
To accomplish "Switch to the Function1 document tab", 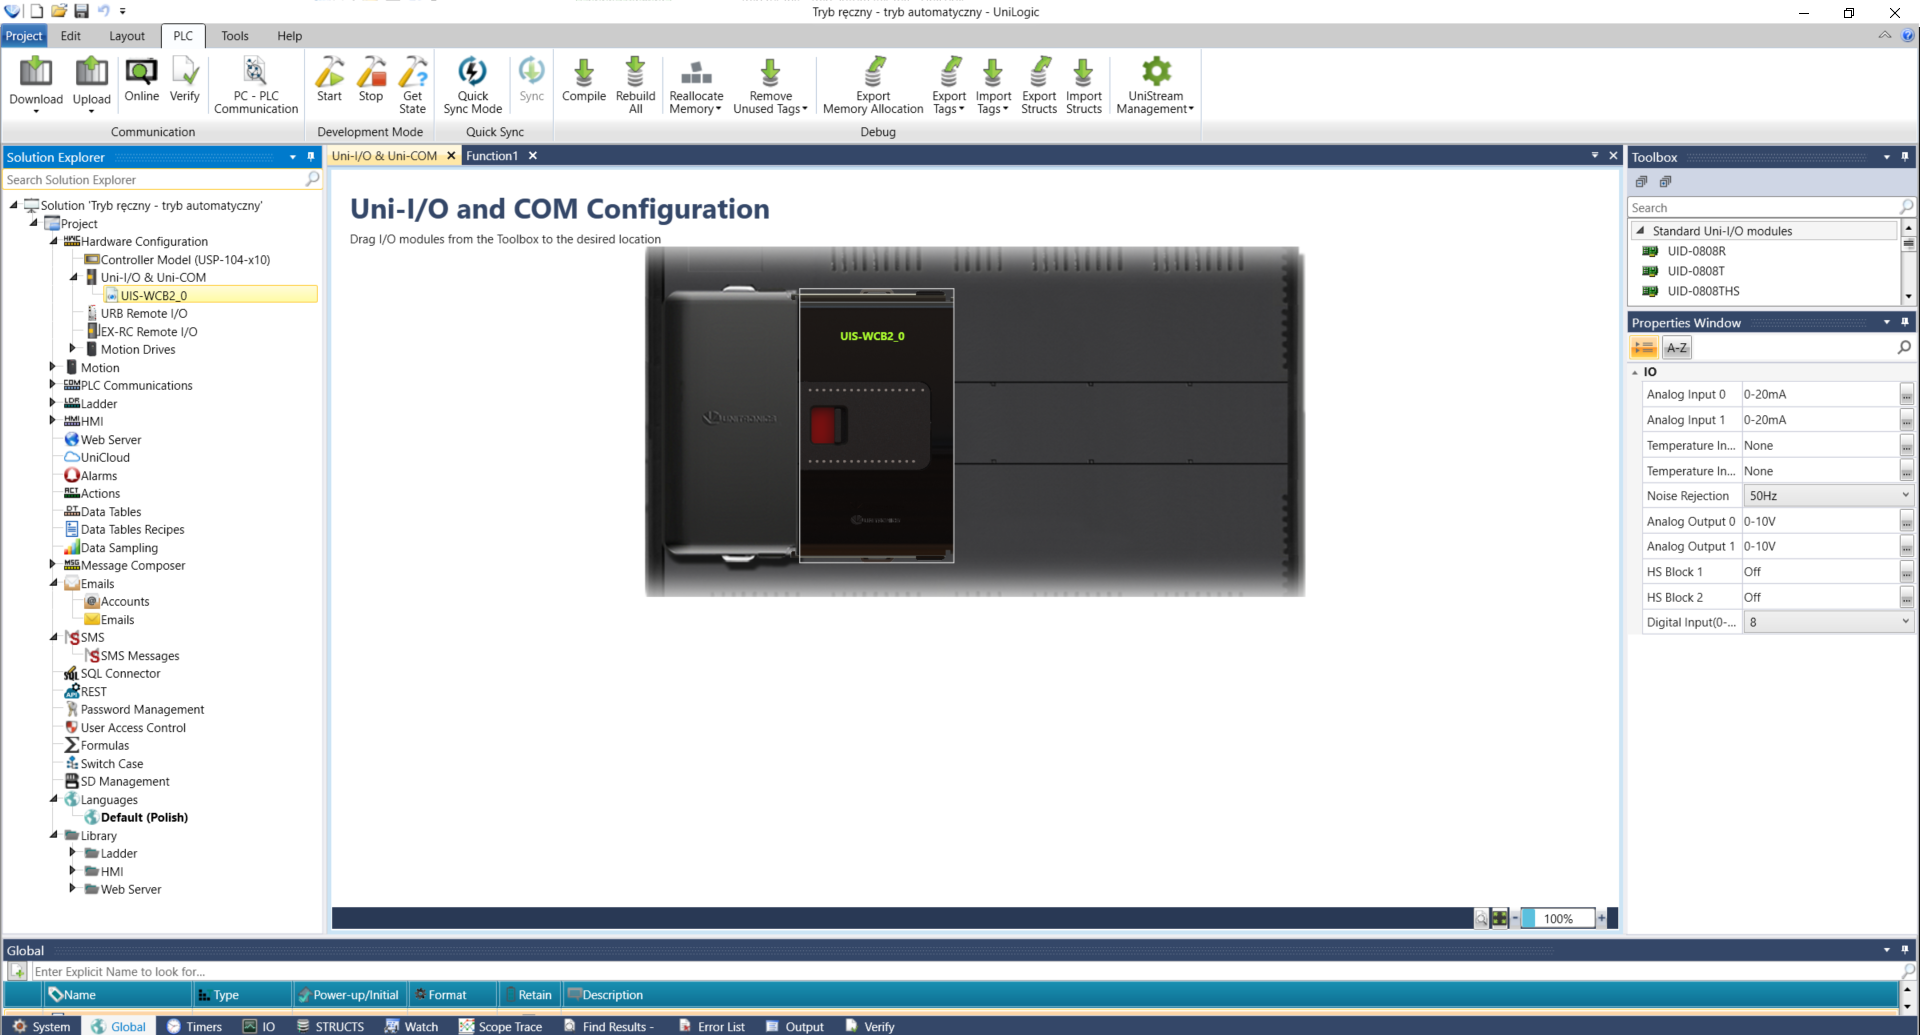I will pos(492,156).
